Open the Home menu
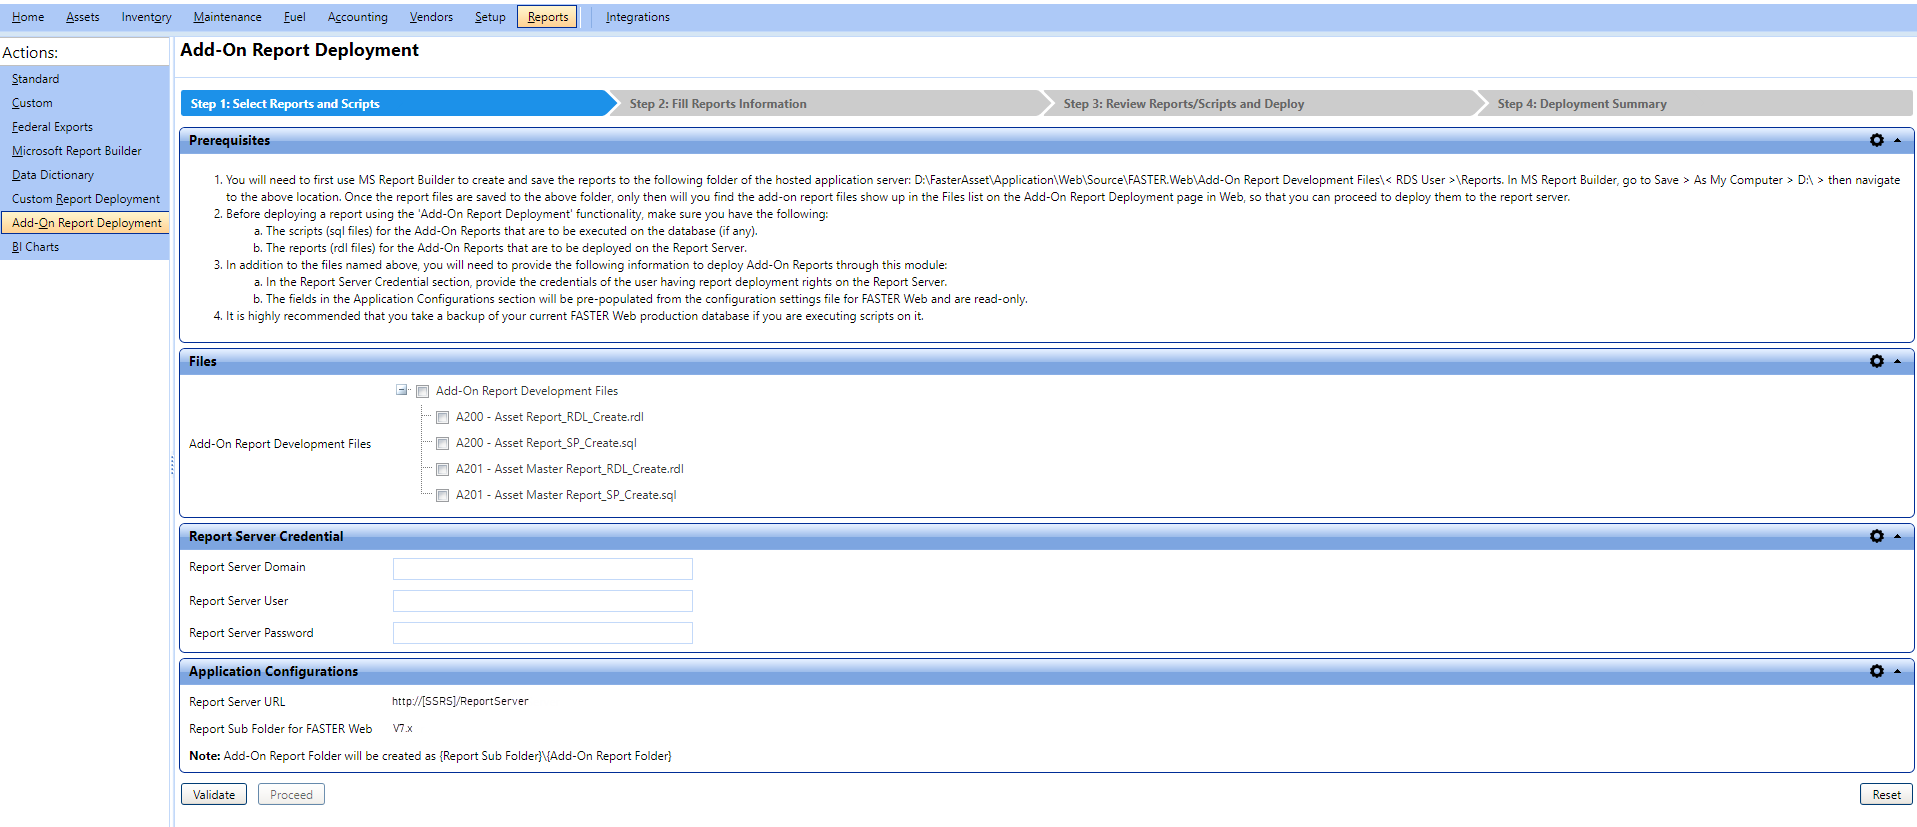This screenshot has height=827, width=1917. [x=28, y=17]
